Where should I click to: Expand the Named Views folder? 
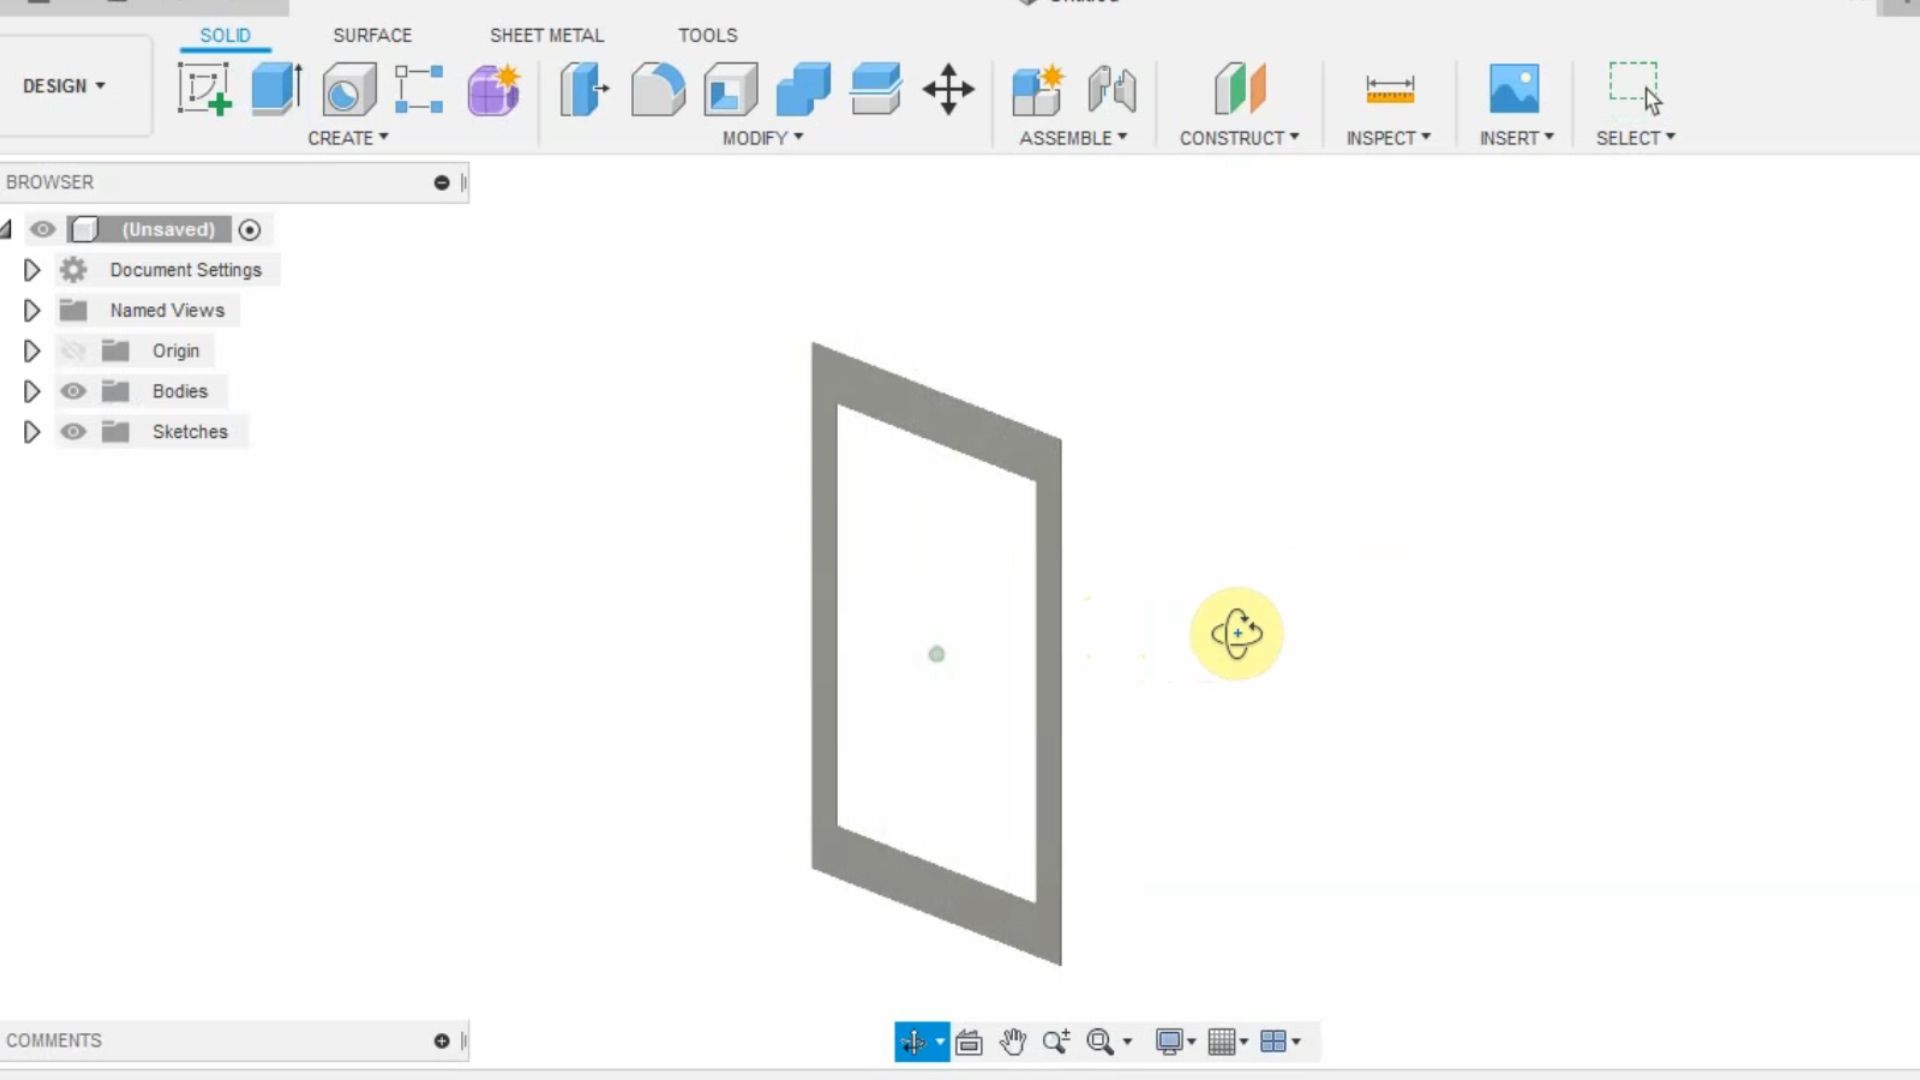(x=31, y=310)
